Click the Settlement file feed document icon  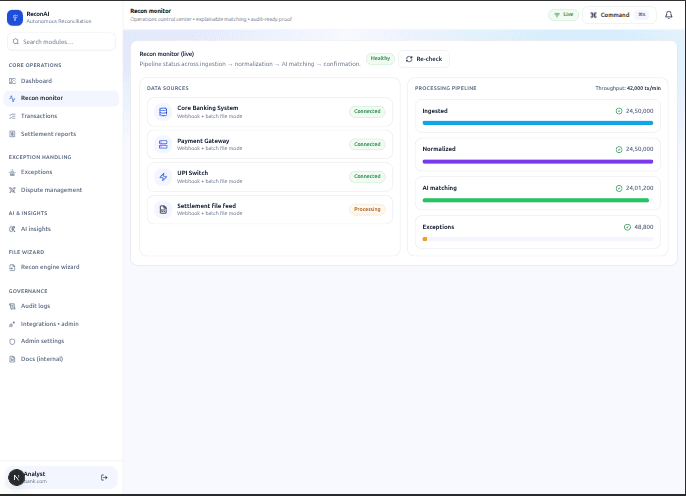tap(163, 210)
